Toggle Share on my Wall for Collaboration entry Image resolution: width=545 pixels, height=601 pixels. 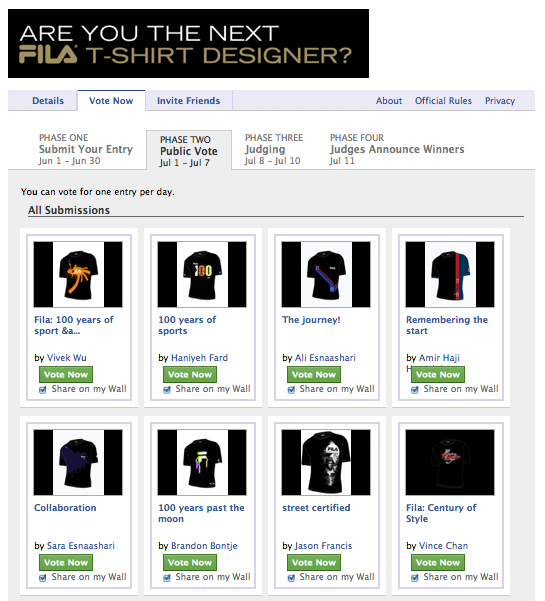pos(43,578)
